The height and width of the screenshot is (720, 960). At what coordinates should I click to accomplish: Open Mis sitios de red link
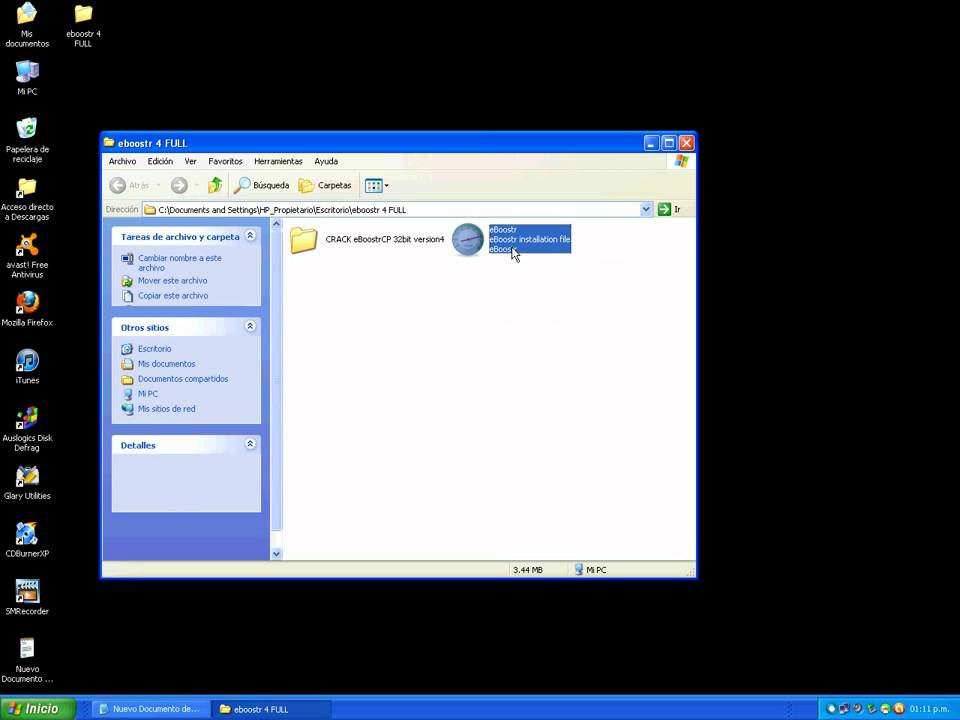[x=167, y=408]
